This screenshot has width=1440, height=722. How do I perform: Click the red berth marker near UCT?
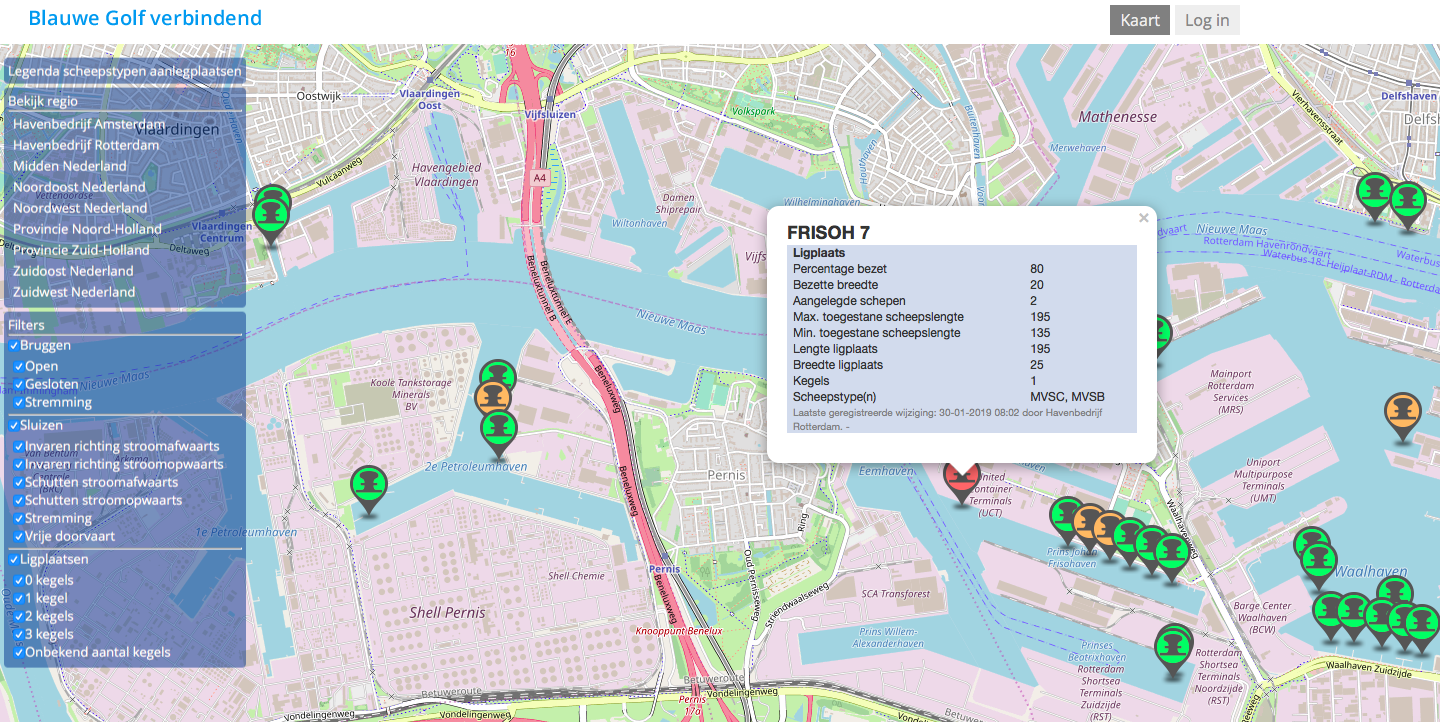click(x=962, y=480)
